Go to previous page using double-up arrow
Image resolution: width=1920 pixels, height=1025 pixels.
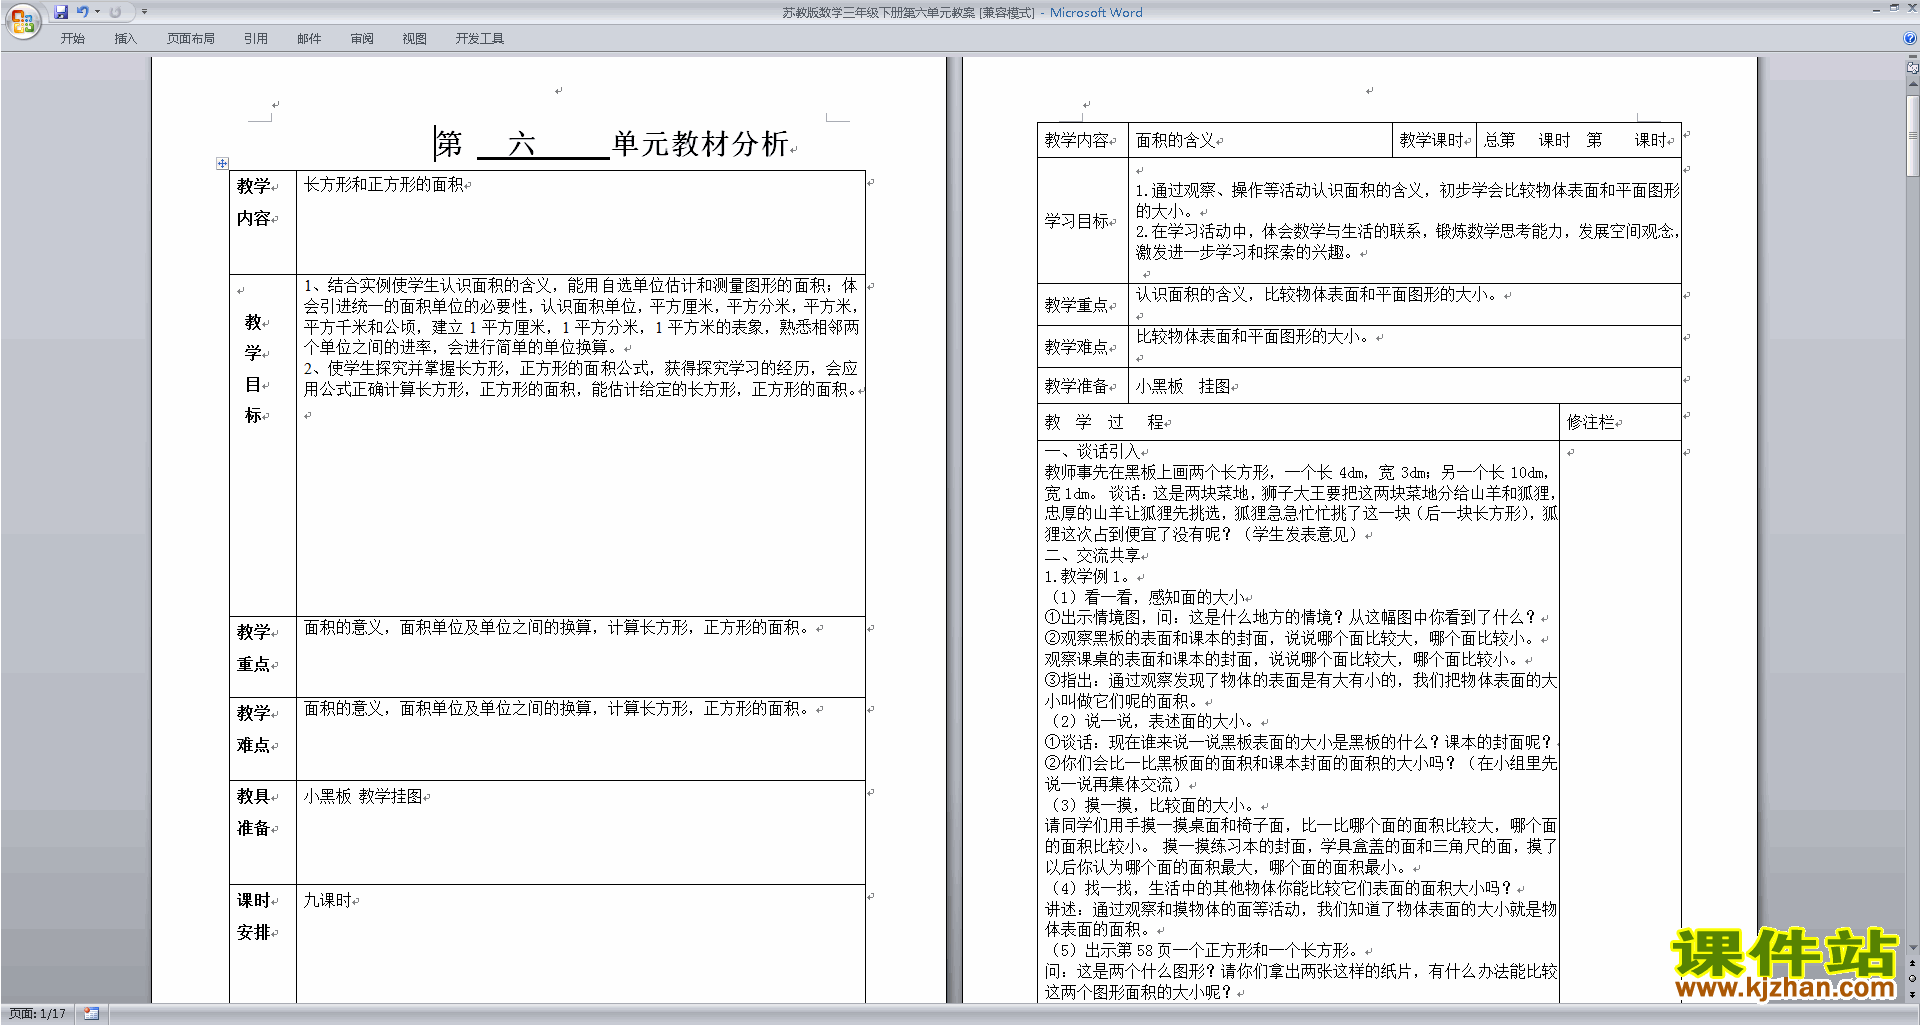(1912, 963)
